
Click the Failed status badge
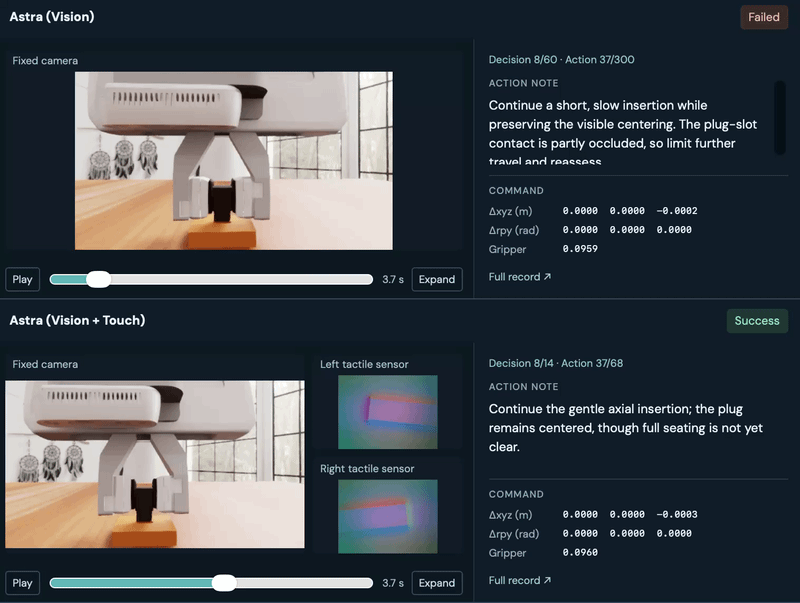pos(764,17)
